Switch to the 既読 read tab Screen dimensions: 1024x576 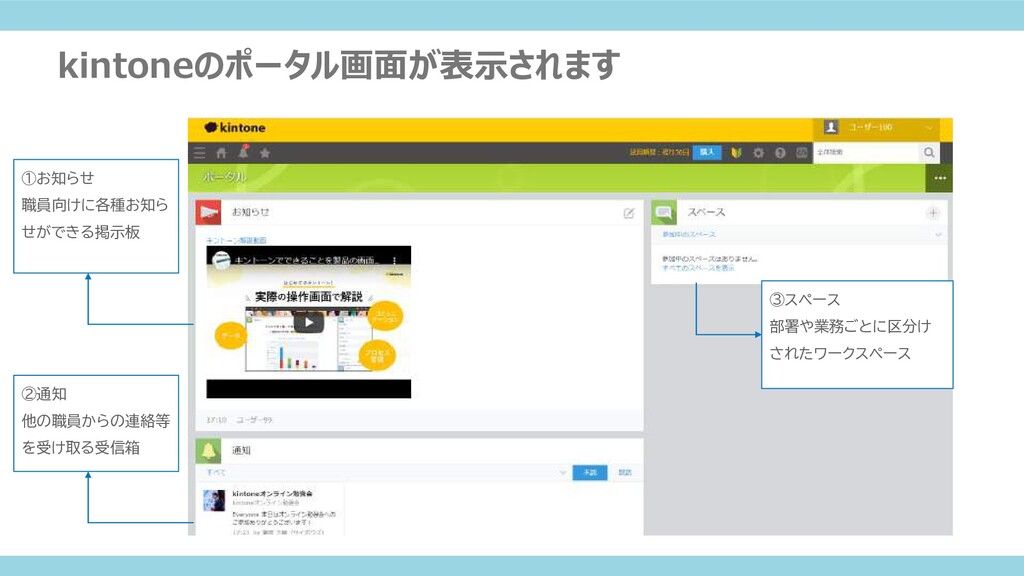625,472
